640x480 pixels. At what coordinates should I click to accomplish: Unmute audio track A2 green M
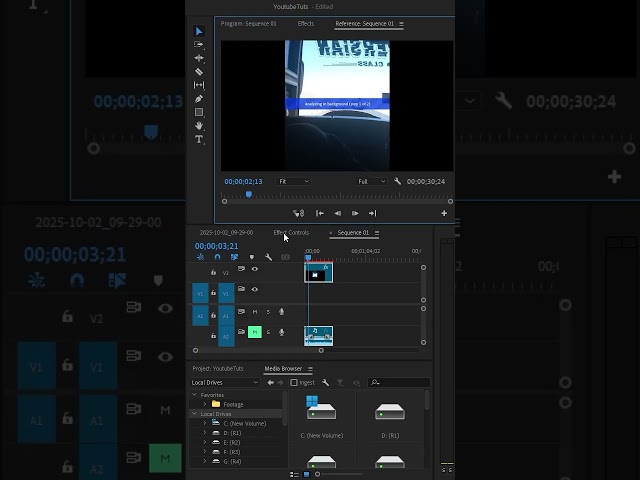click(x=255, y=332)
